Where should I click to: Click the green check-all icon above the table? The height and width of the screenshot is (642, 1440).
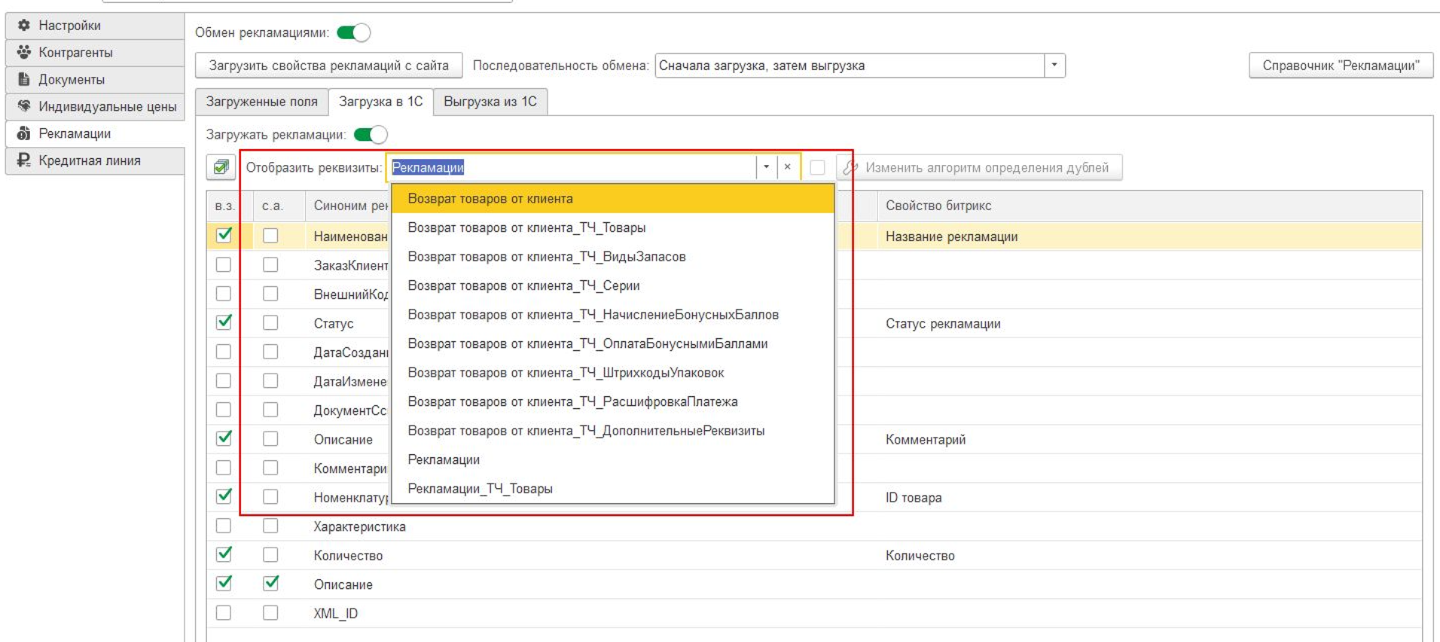220,168
